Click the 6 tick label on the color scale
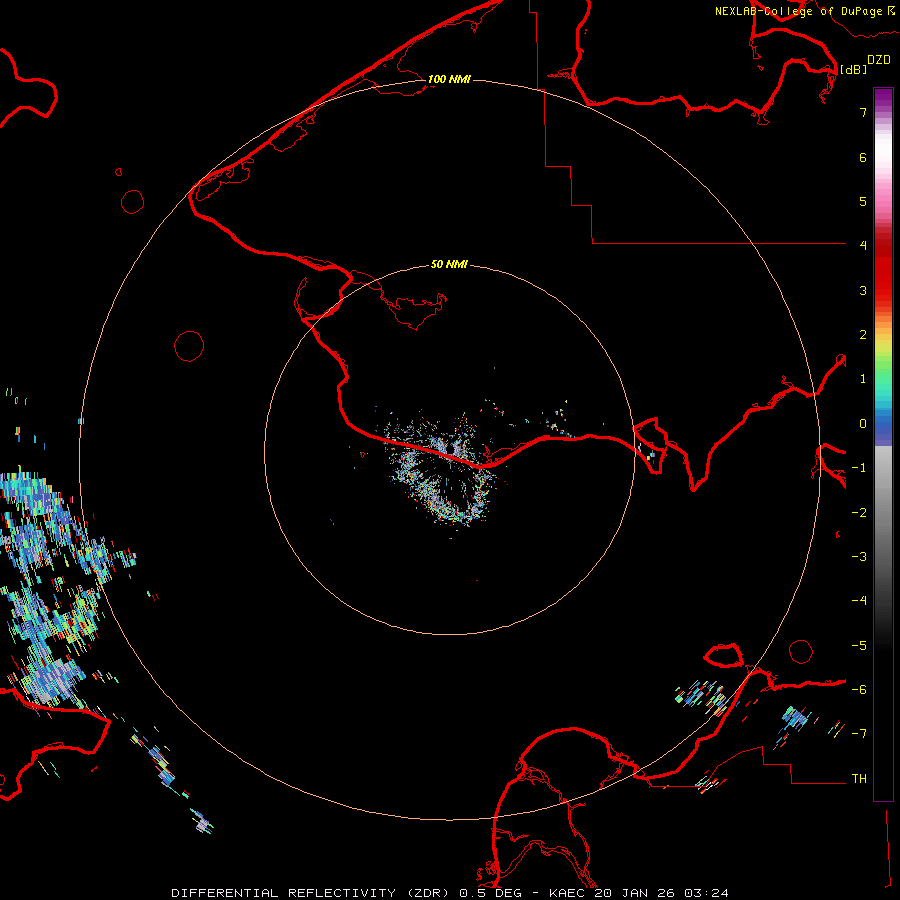 863,157
